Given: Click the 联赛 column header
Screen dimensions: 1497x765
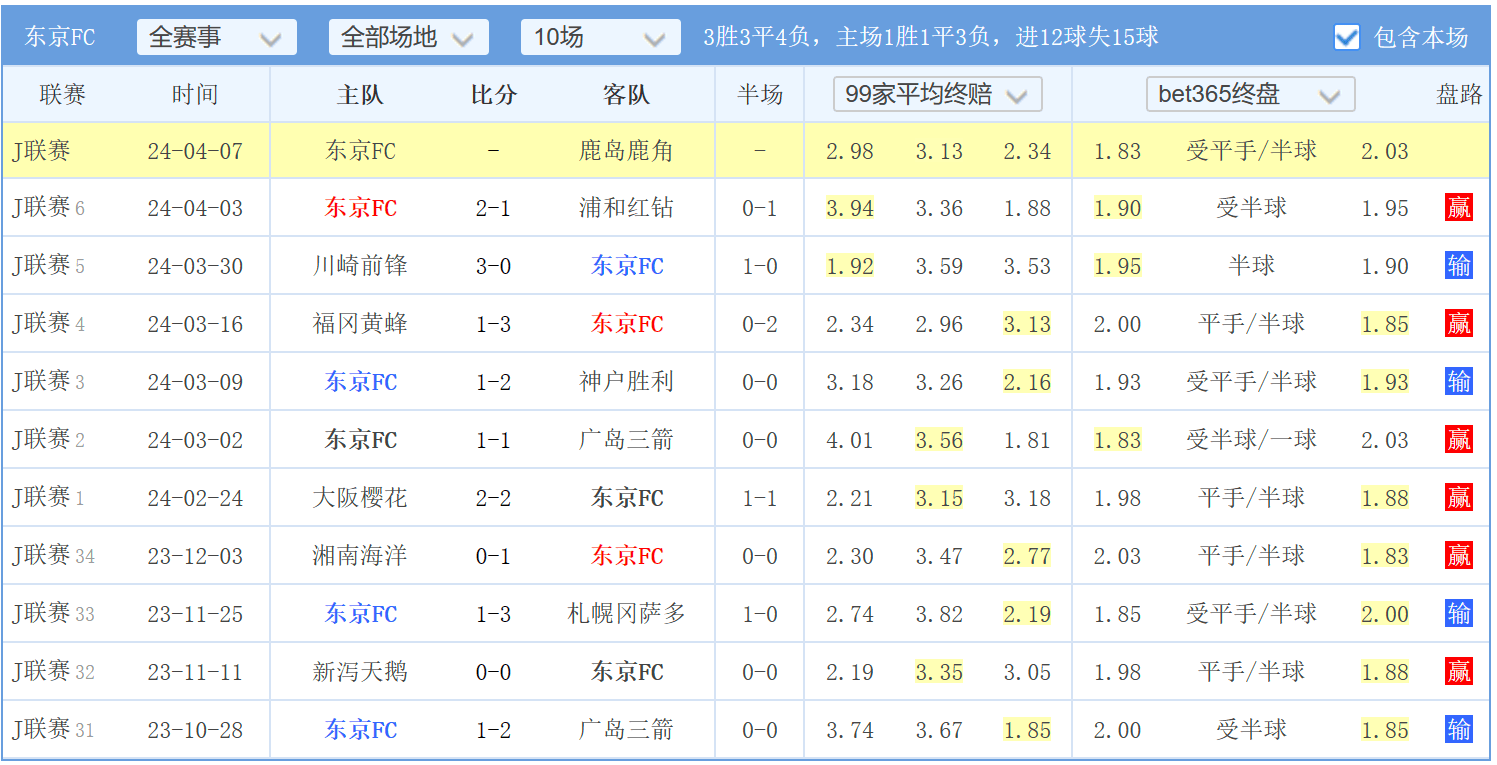Looking at the screenshot, I should tap(63, 95).
